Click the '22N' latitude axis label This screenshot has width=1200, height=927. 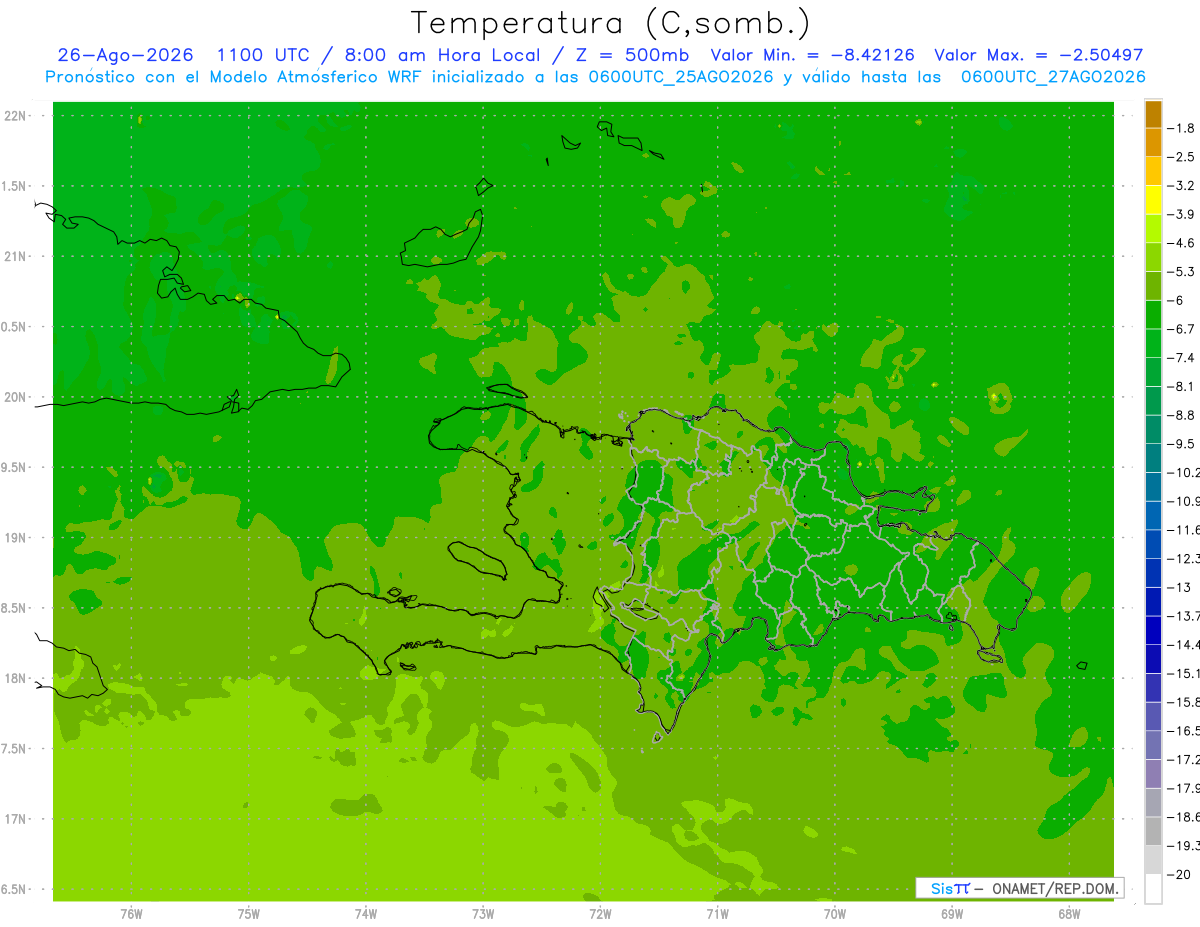14,116
